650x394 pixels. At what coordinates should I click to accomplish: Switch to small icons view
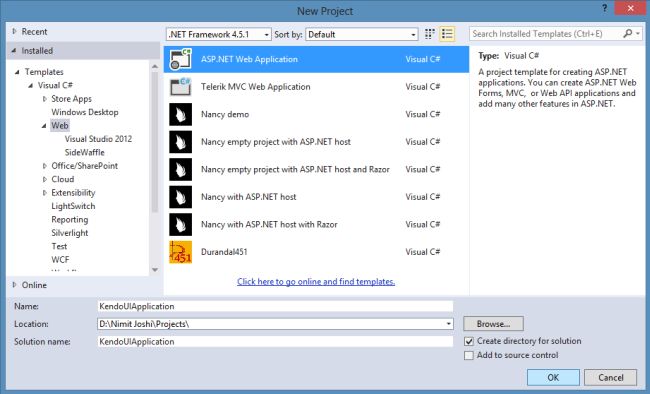(x=430, y=34)
